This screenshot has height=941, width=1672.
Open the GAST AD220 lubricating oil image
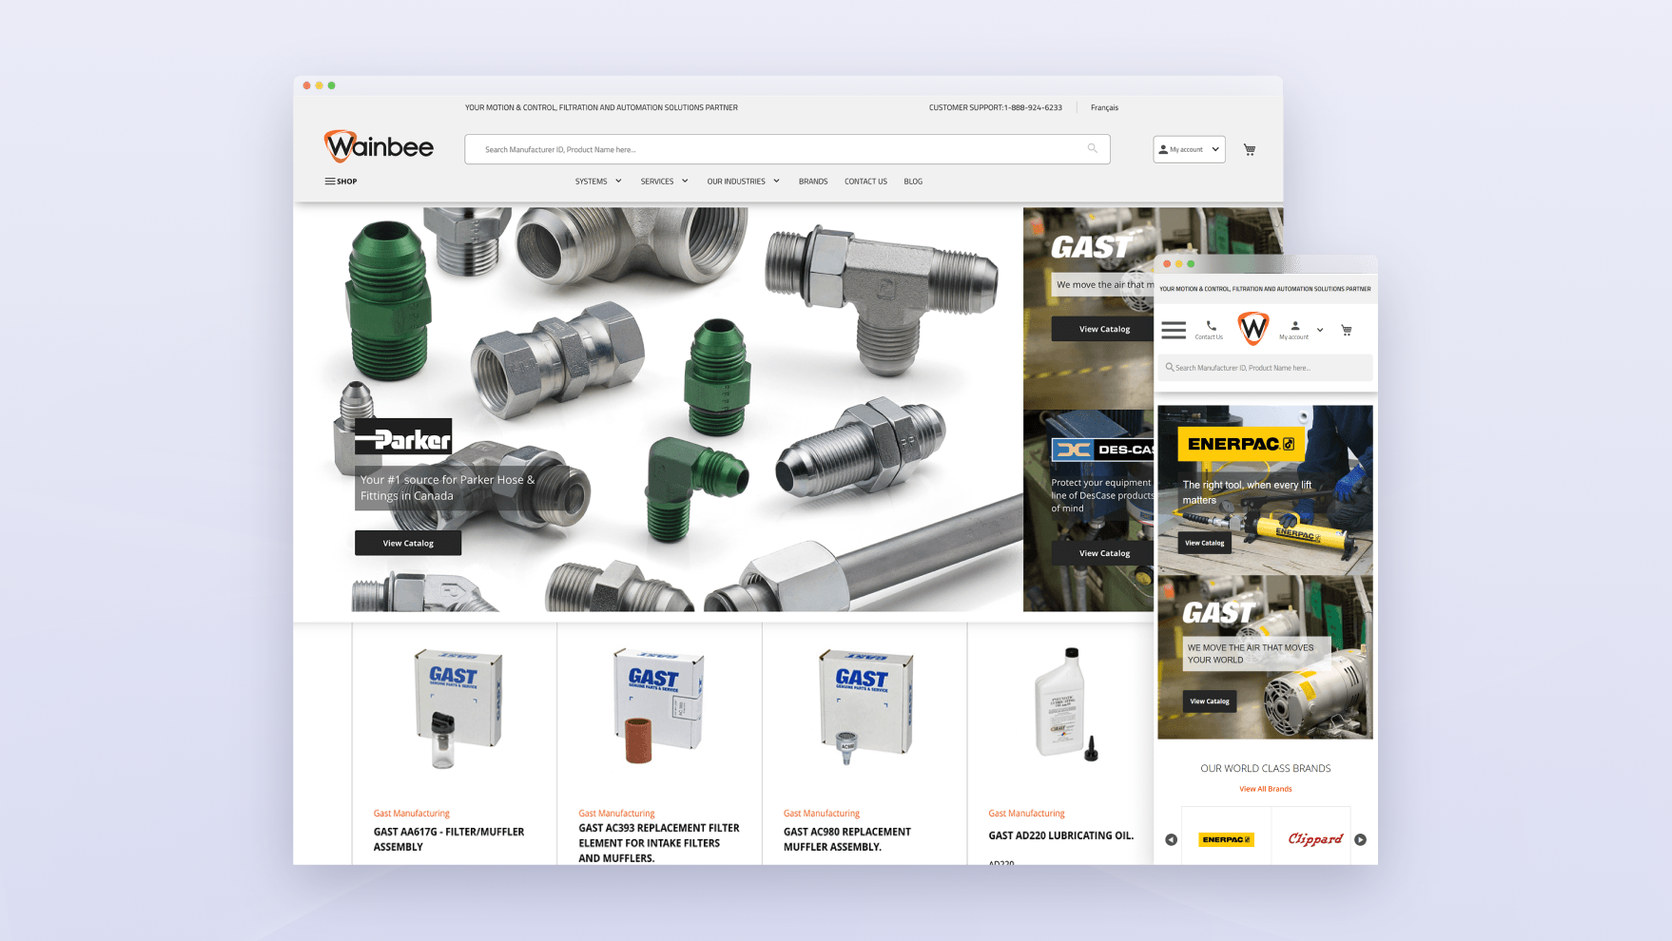click(1068, 704)
